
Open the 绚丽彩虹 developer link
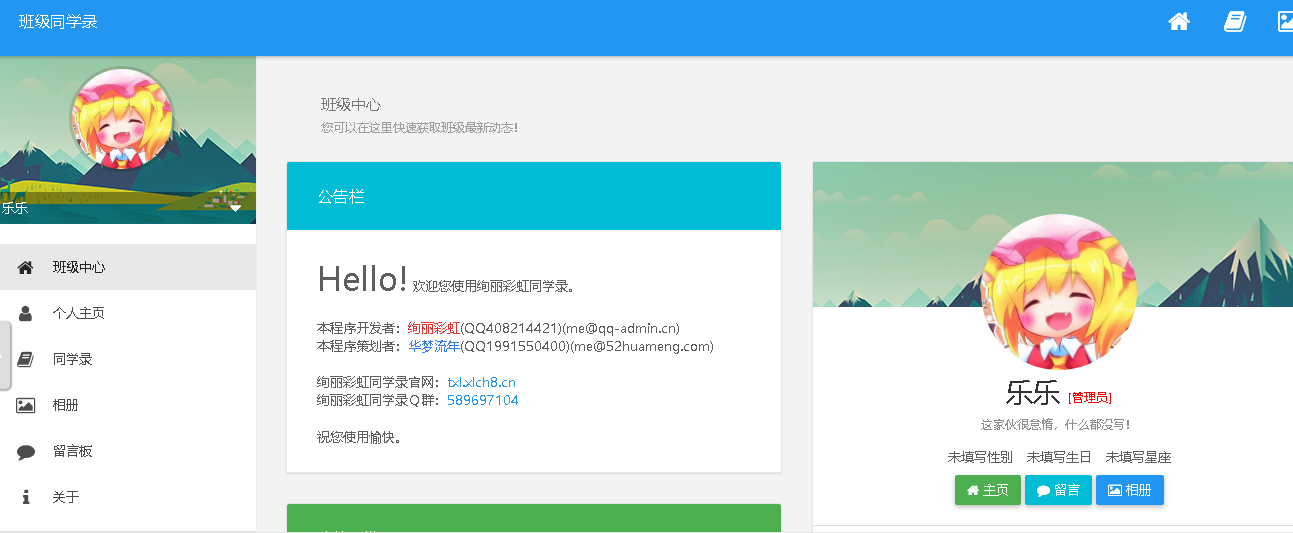click(x=434, y=328)
